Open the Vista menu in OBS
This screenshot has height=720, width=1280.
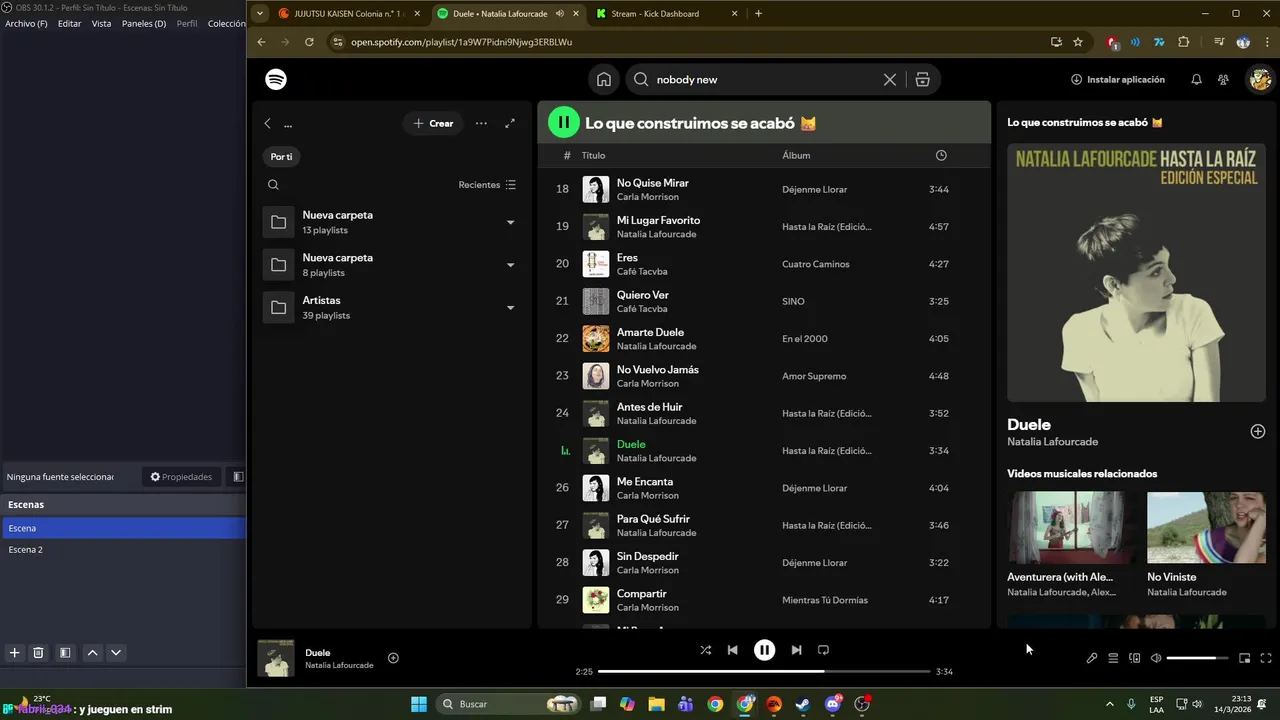pyautogui.click(x=101, y=23)
